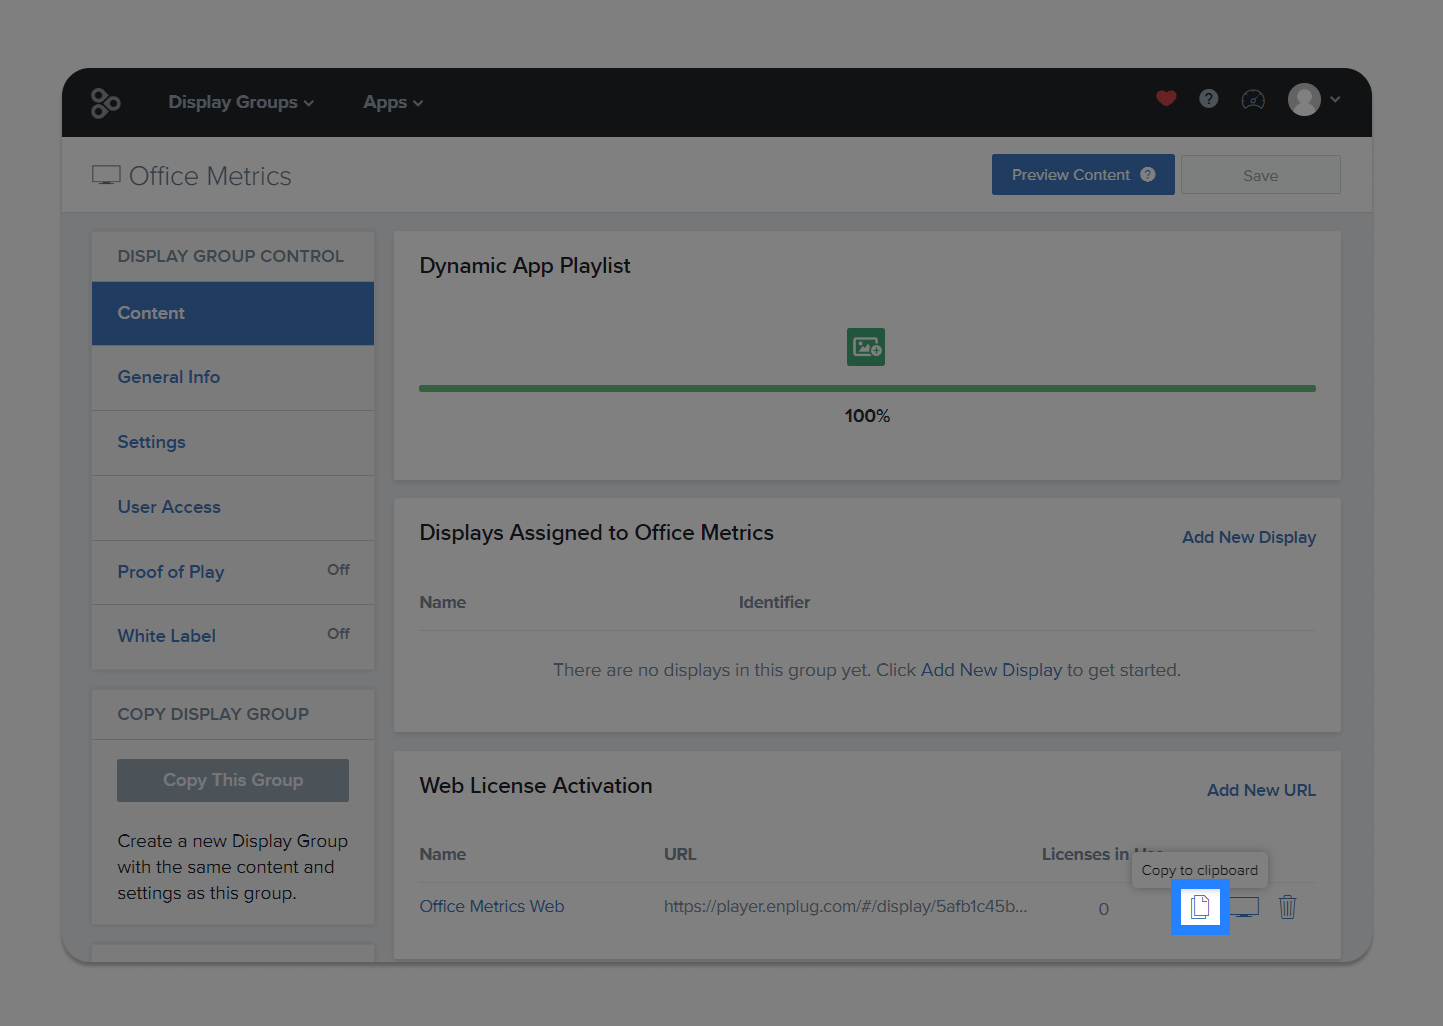The image size is (1443, 1026).
Task: Copy URL to clipboard icon
Action: [1200, 907]
